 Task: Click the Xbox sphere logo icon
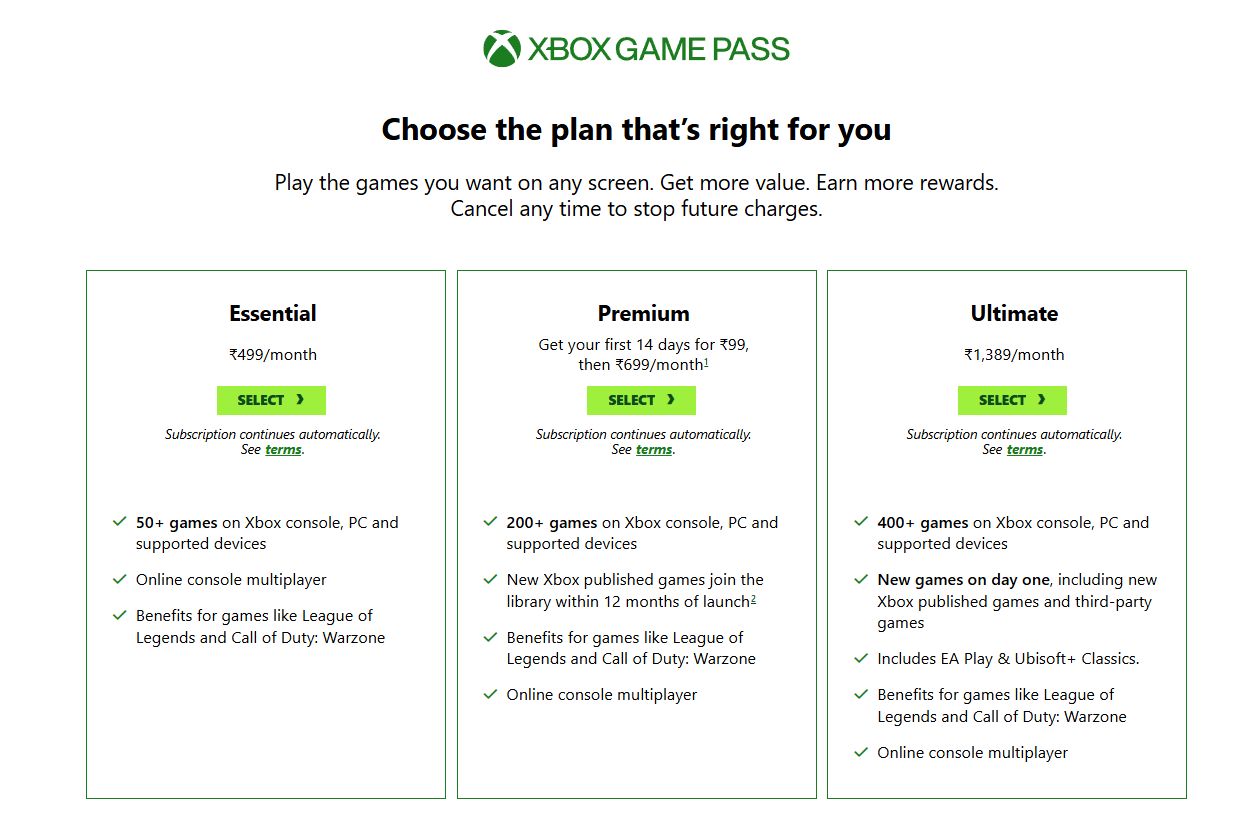[501, 48]
